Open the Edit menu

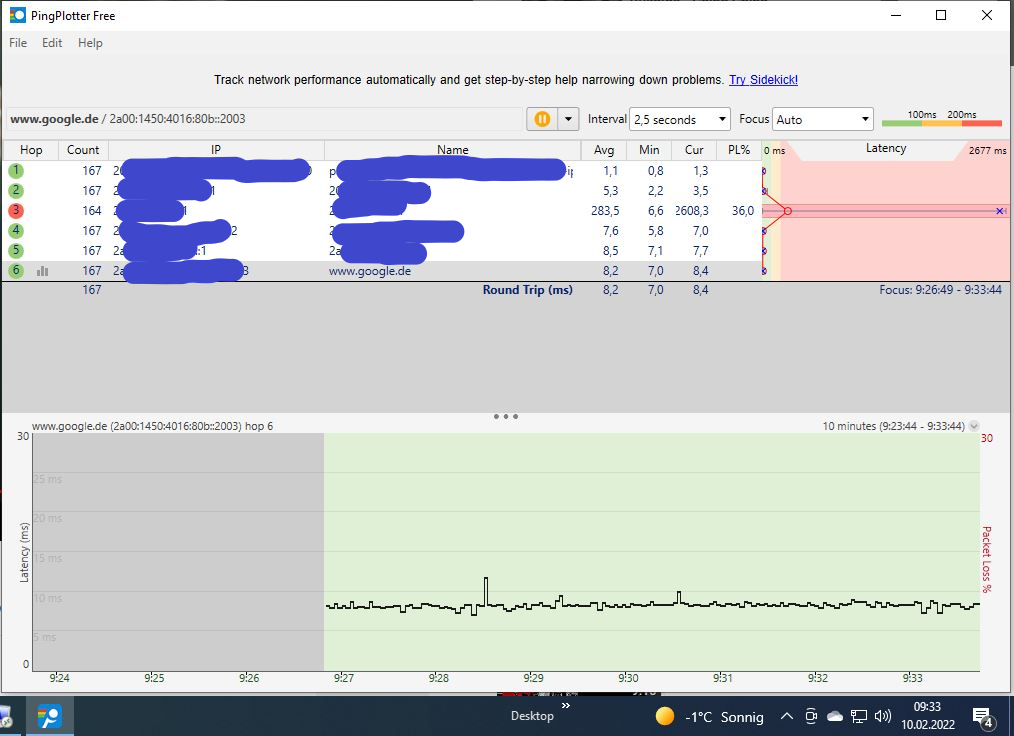pos(52,43)
